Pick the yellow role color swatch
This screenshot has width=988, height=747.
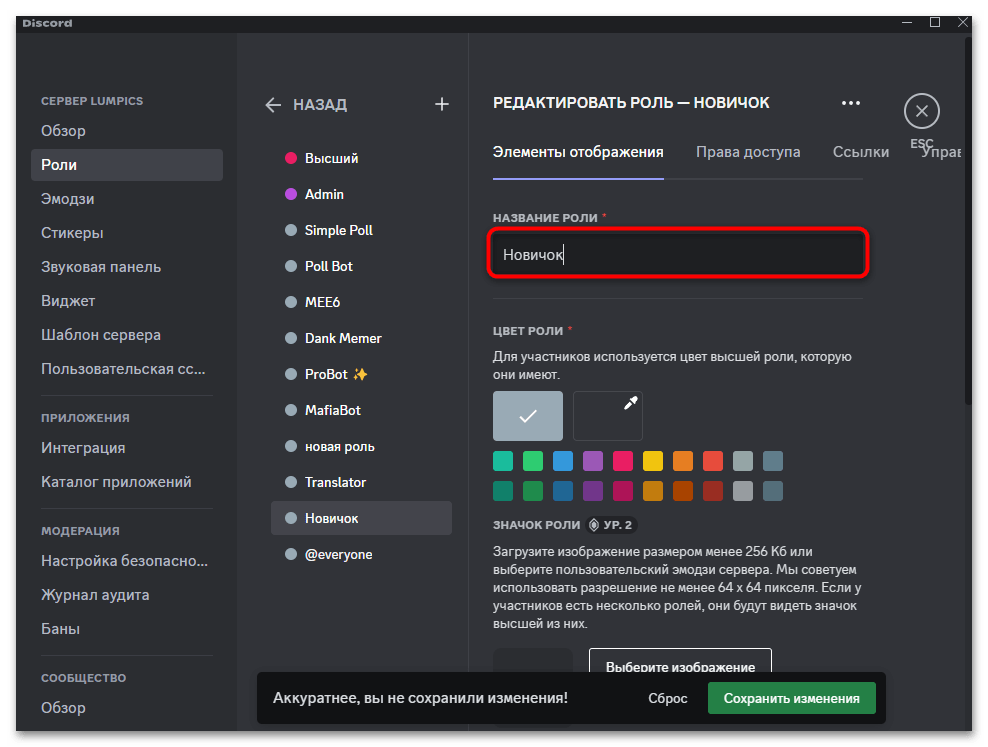(653, 461)
